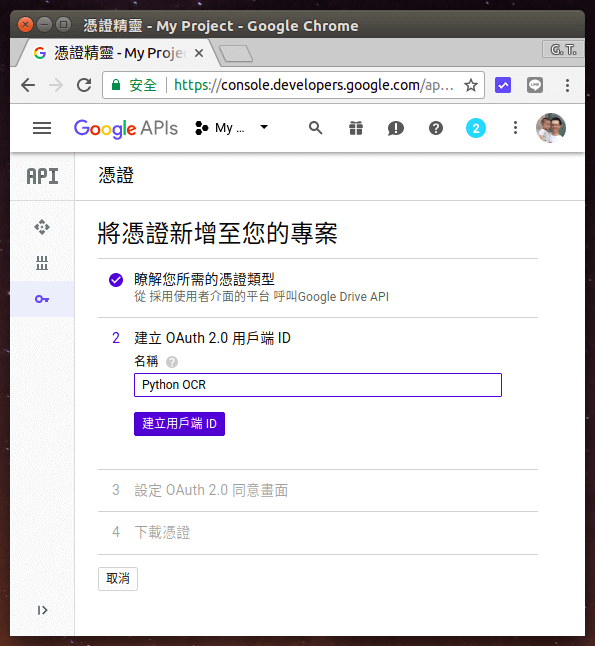Open the search magnifier in the console header

316,128
